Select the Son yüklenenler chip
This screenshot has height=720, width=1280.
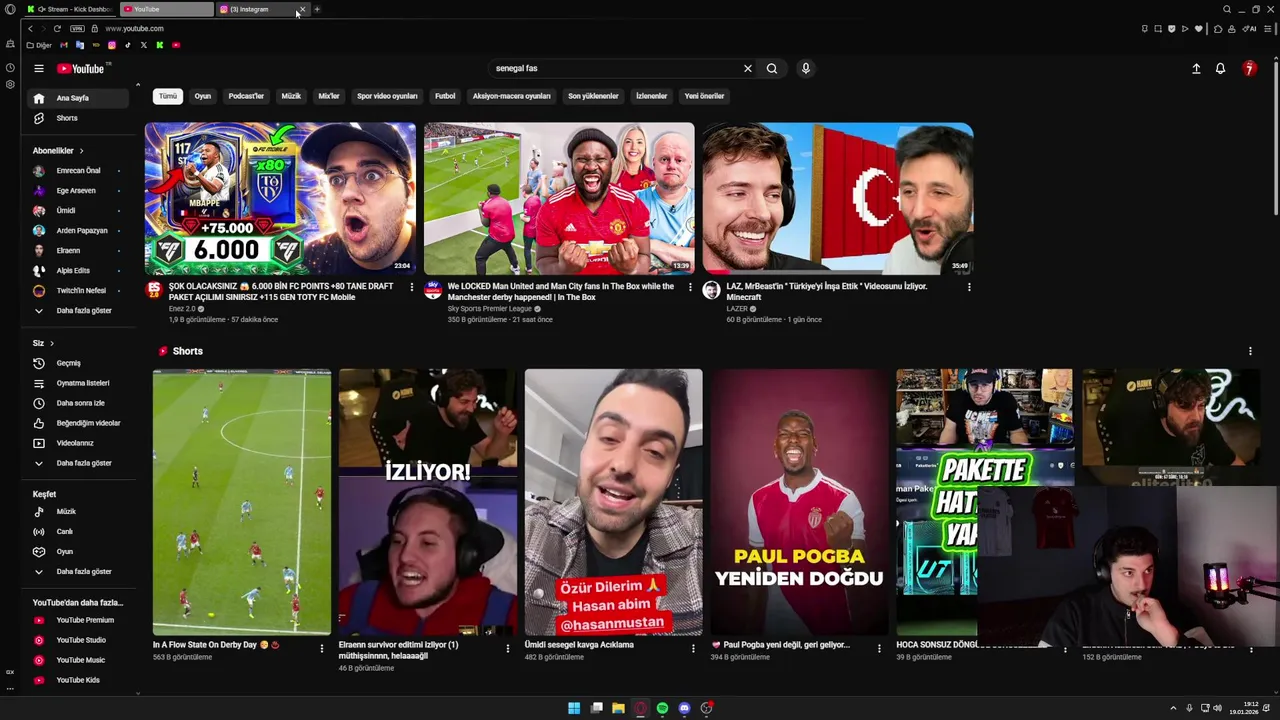click(593, 96)
